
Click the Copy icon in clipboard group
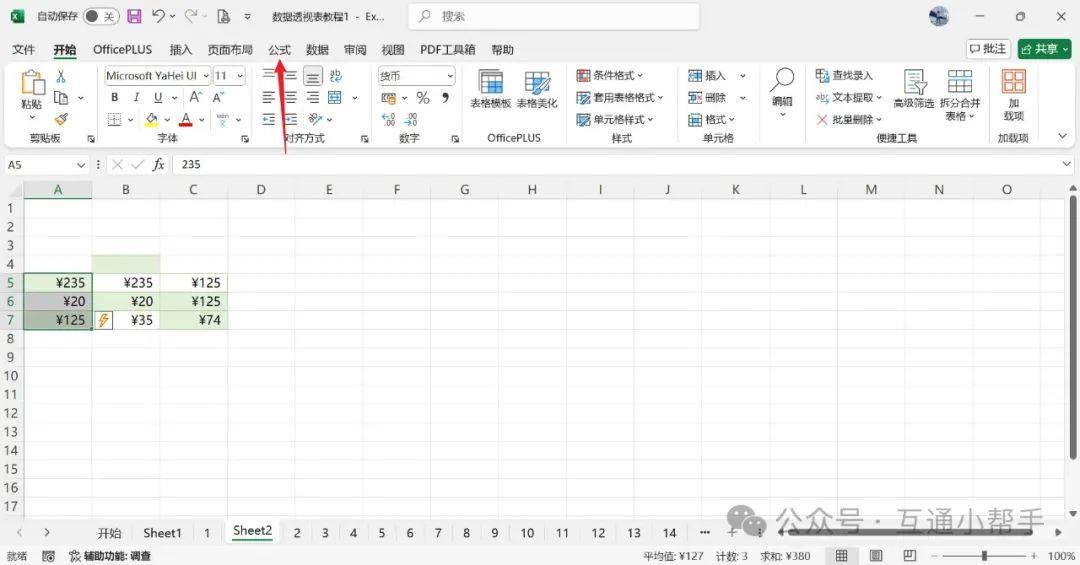tap(61, 98)
